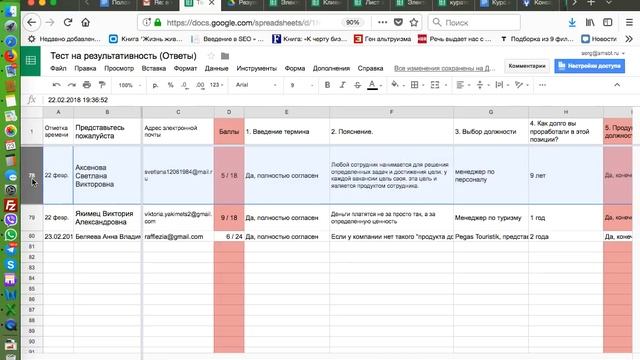Click the print icon in the toolbar
The width and height of the screenshot is (640, 360).
click(x=87, y=85)
